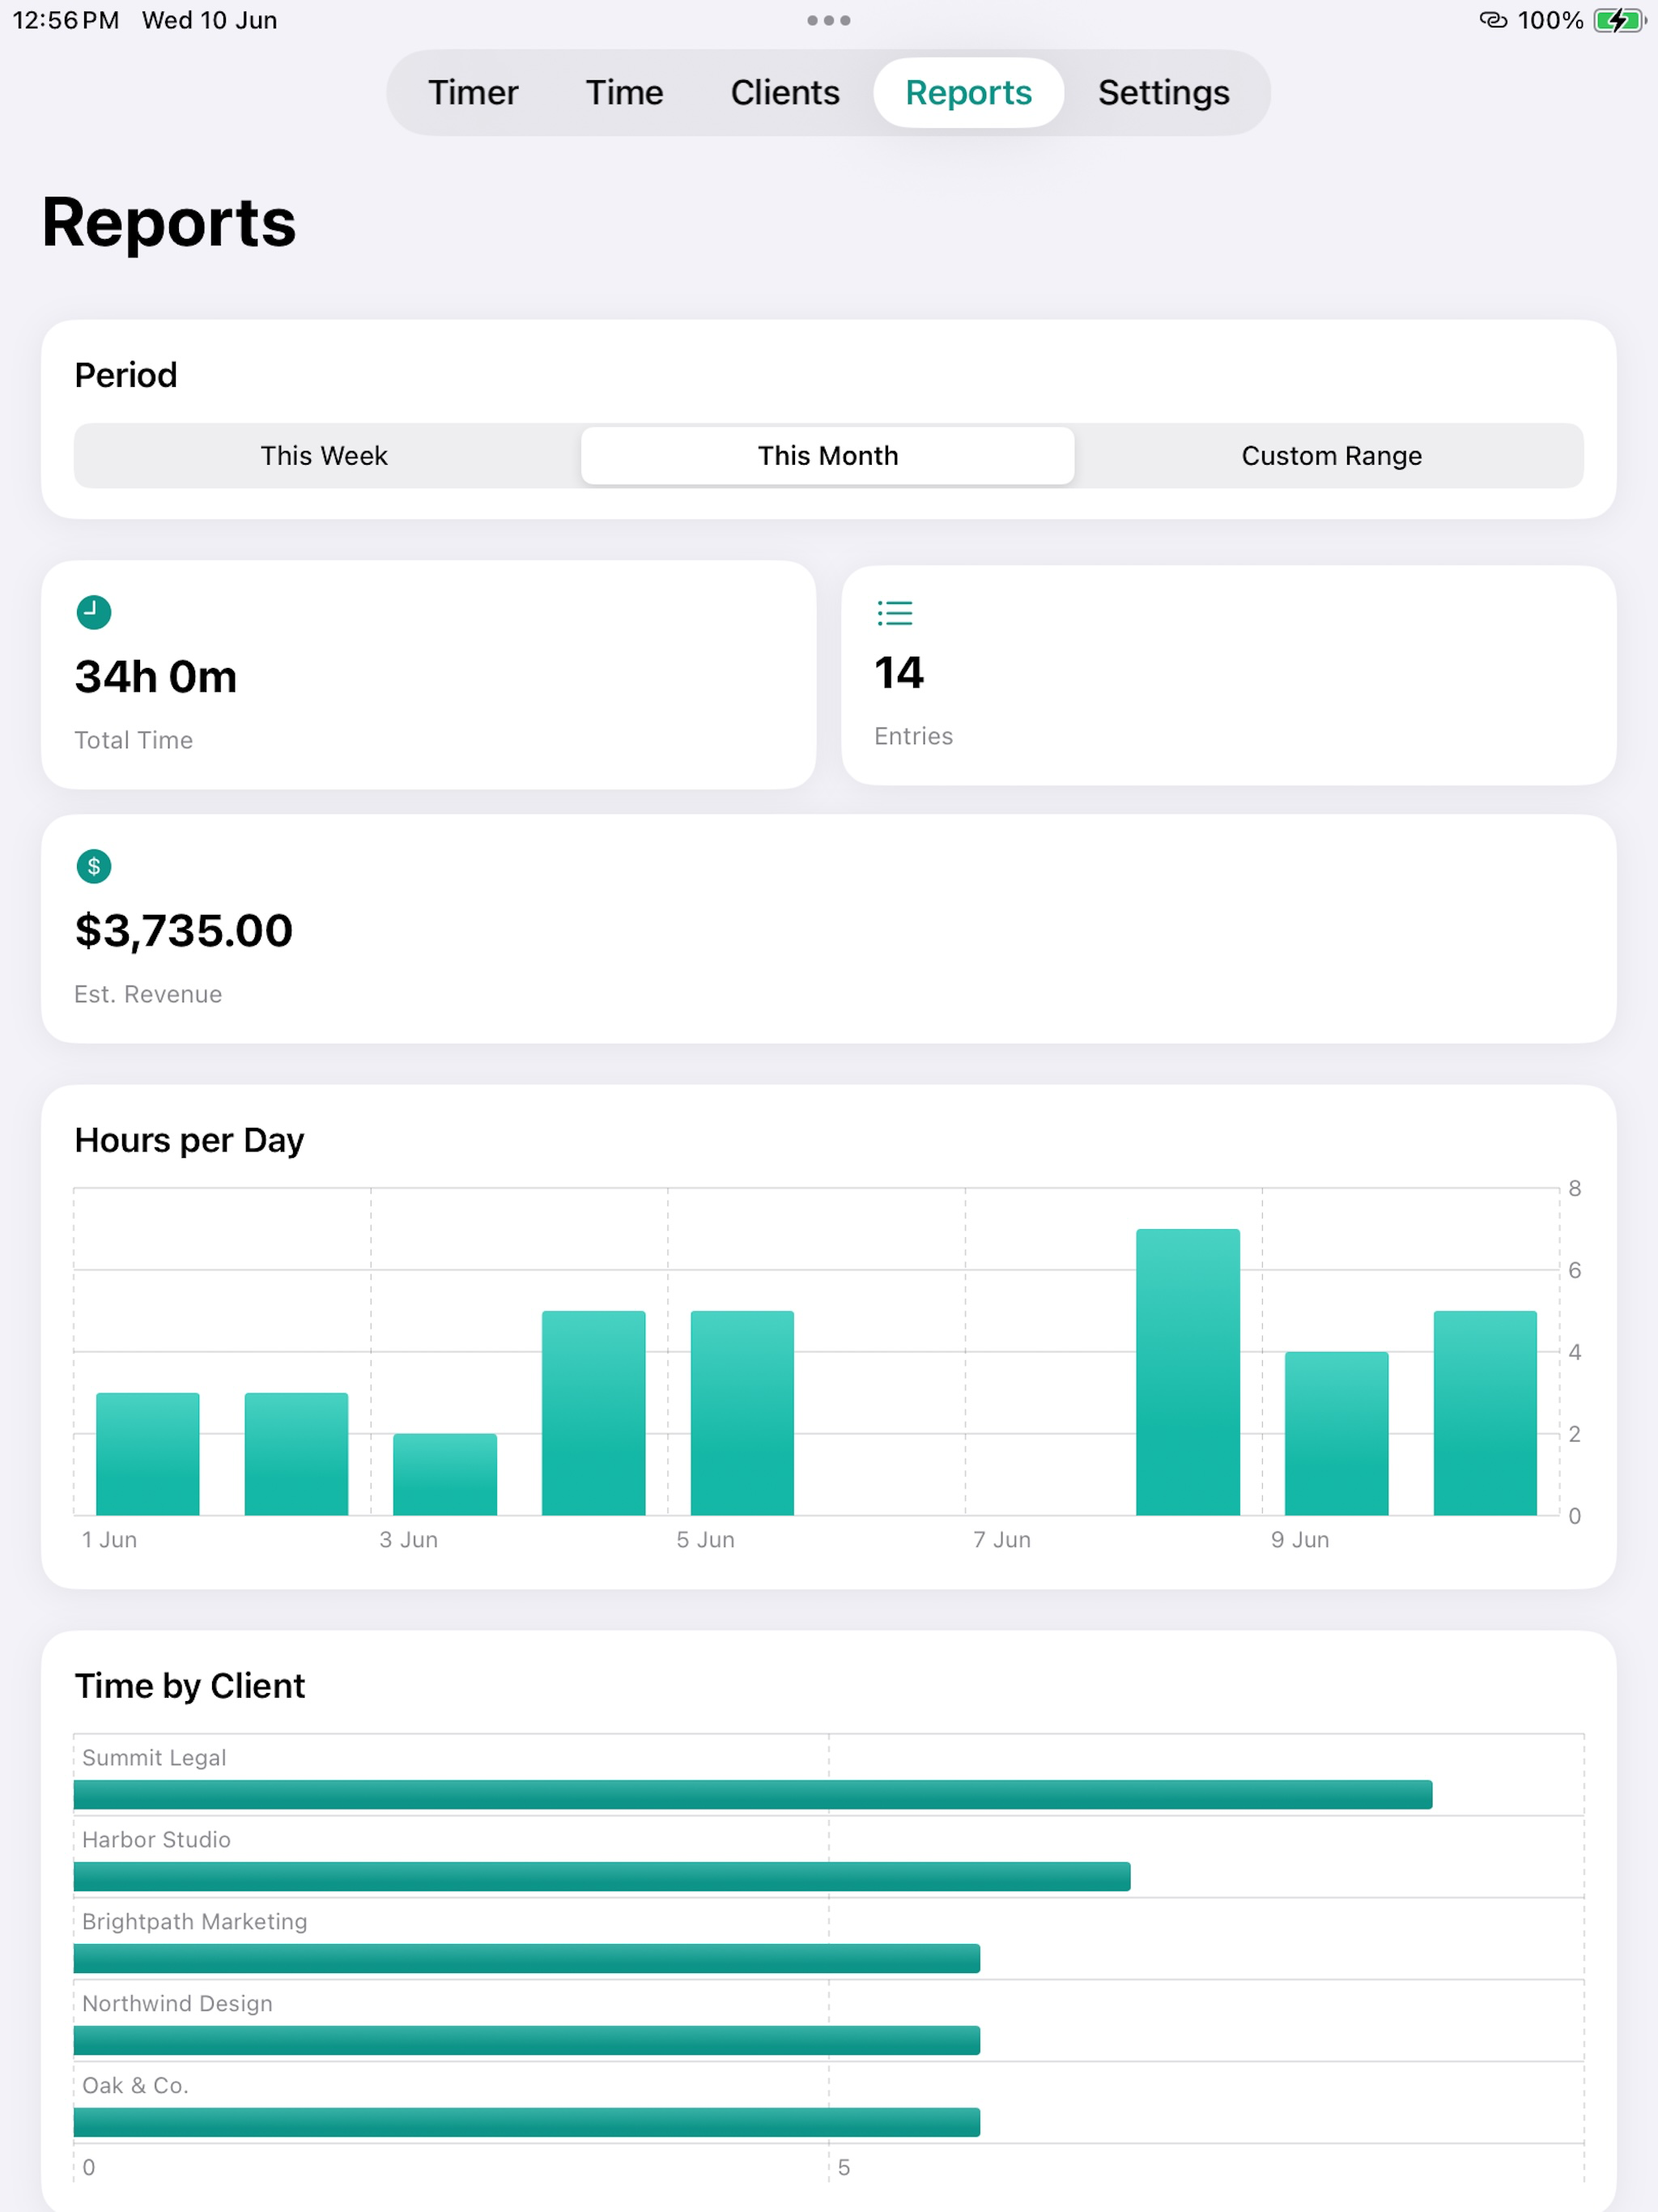Tap the Oak & Co. label

tap(135, 2086)
